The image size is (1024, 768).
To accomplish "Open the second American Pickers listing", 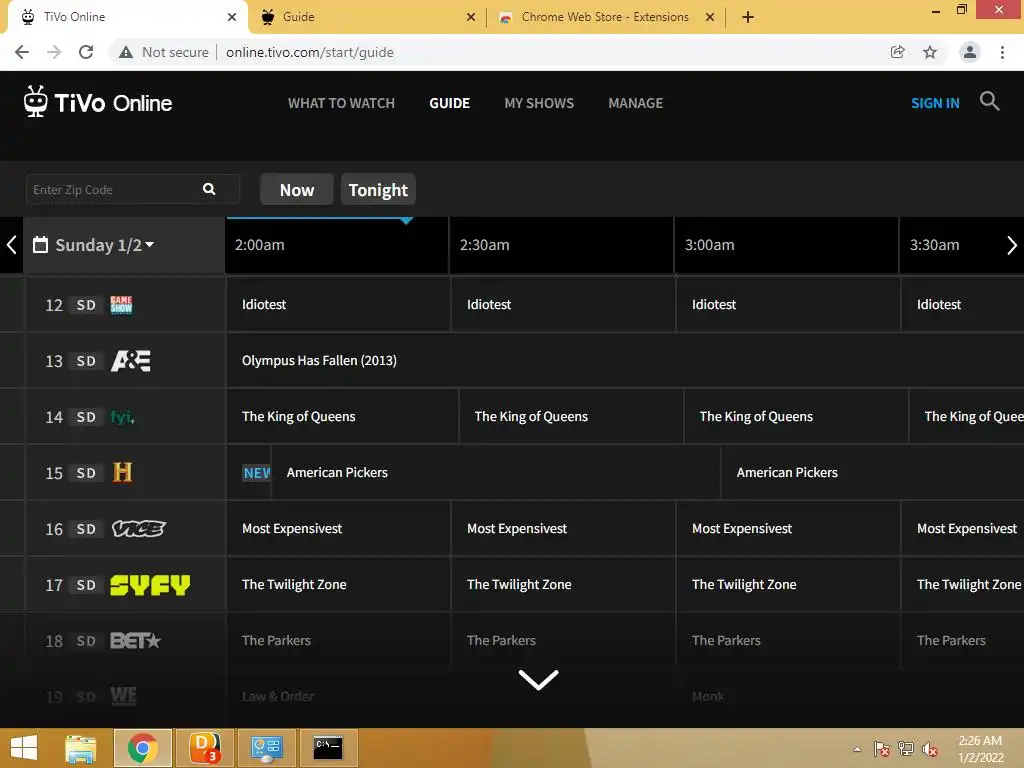I will point(872,472).
